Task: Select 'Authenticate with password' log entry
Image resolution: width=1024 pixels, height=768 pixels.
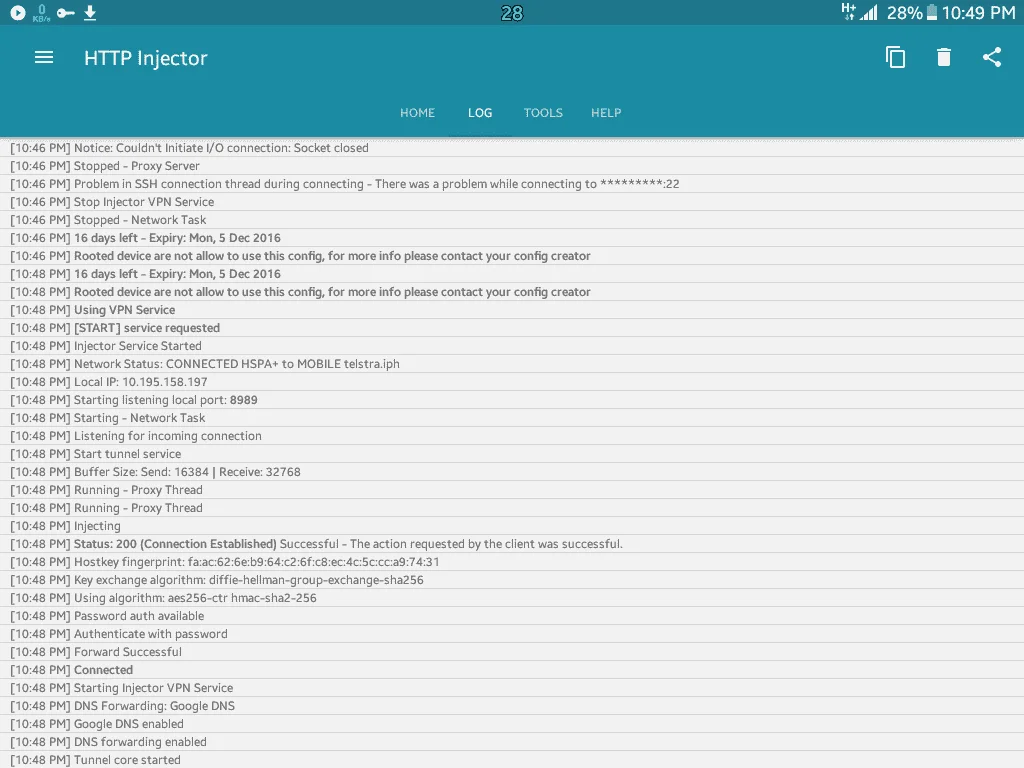Action: (512, 633)
